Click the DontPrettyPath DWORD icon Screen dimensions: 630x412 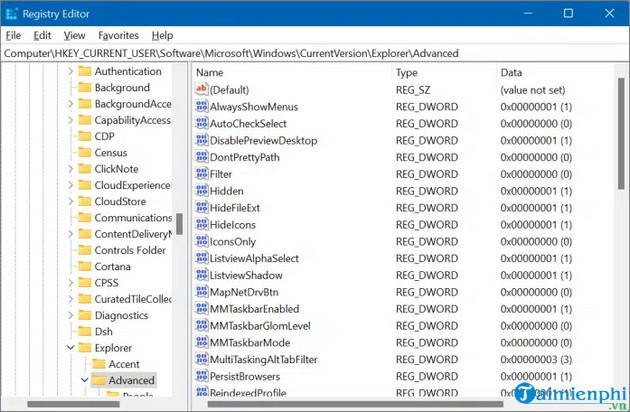pos(201,157)
